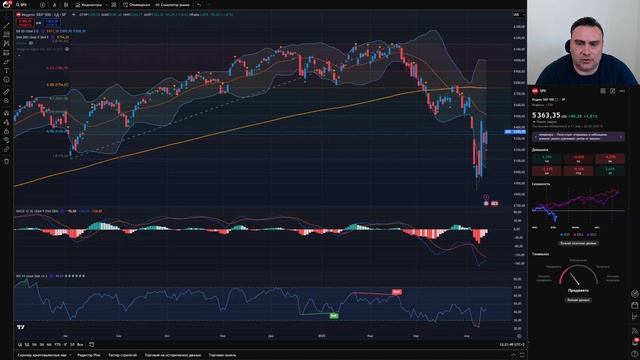Open chart settings gear near time axis
The image size is (640, 360).
tap(519, 336)
